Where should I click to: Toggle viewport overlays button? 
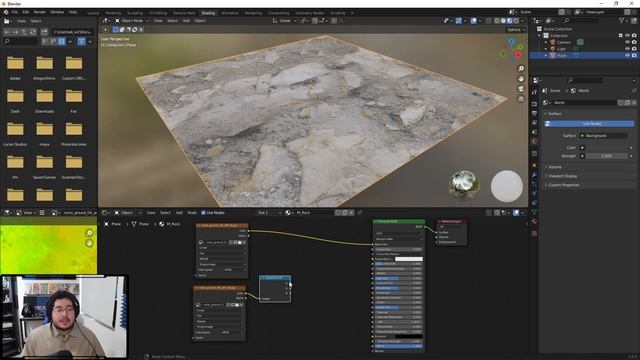[x=473, y=21]
